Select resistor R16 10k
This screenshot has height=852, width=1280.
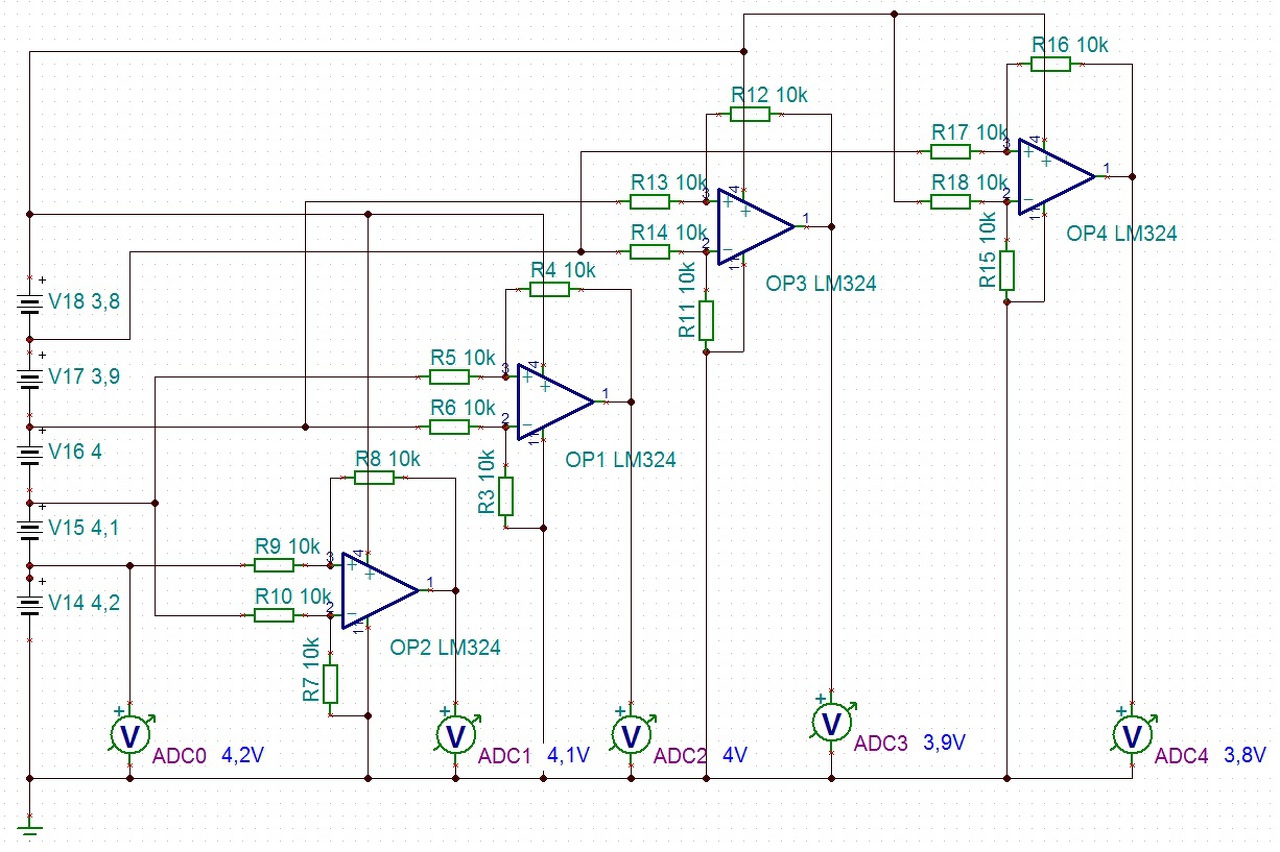[1050, 65]
